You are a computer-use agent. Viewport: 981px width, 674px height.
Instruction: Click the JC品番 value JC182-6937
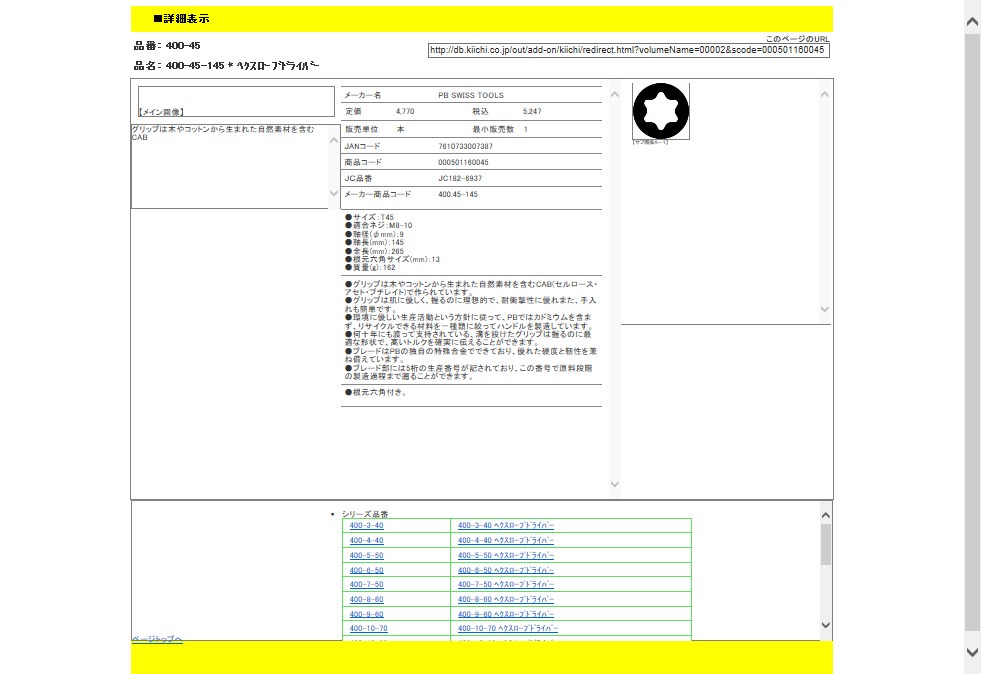(460, 178)
